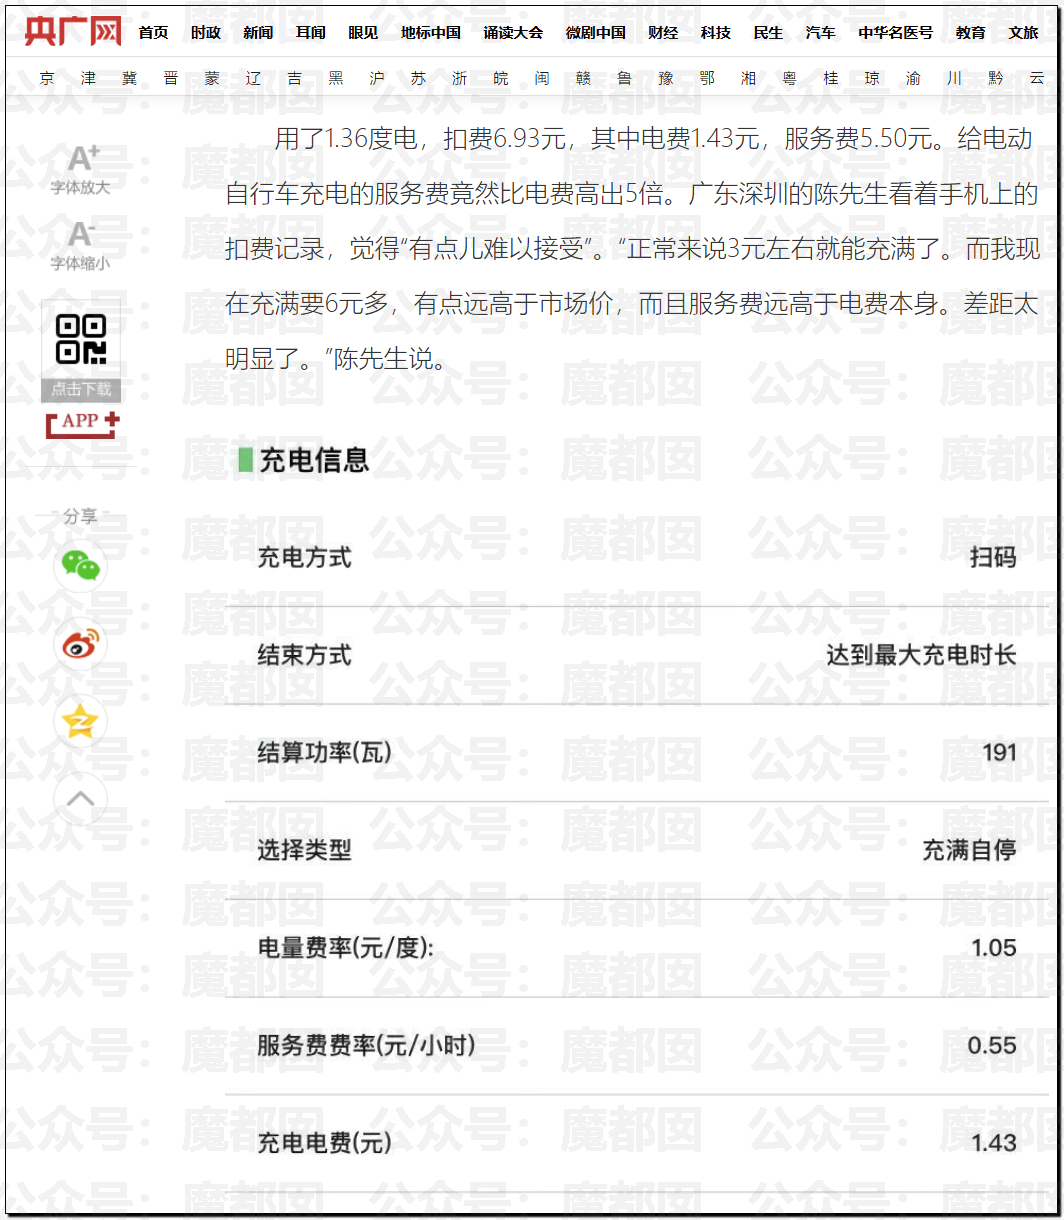Select region 川 in province bar
Viewport: 1064px width, 1220px height.
954,78
